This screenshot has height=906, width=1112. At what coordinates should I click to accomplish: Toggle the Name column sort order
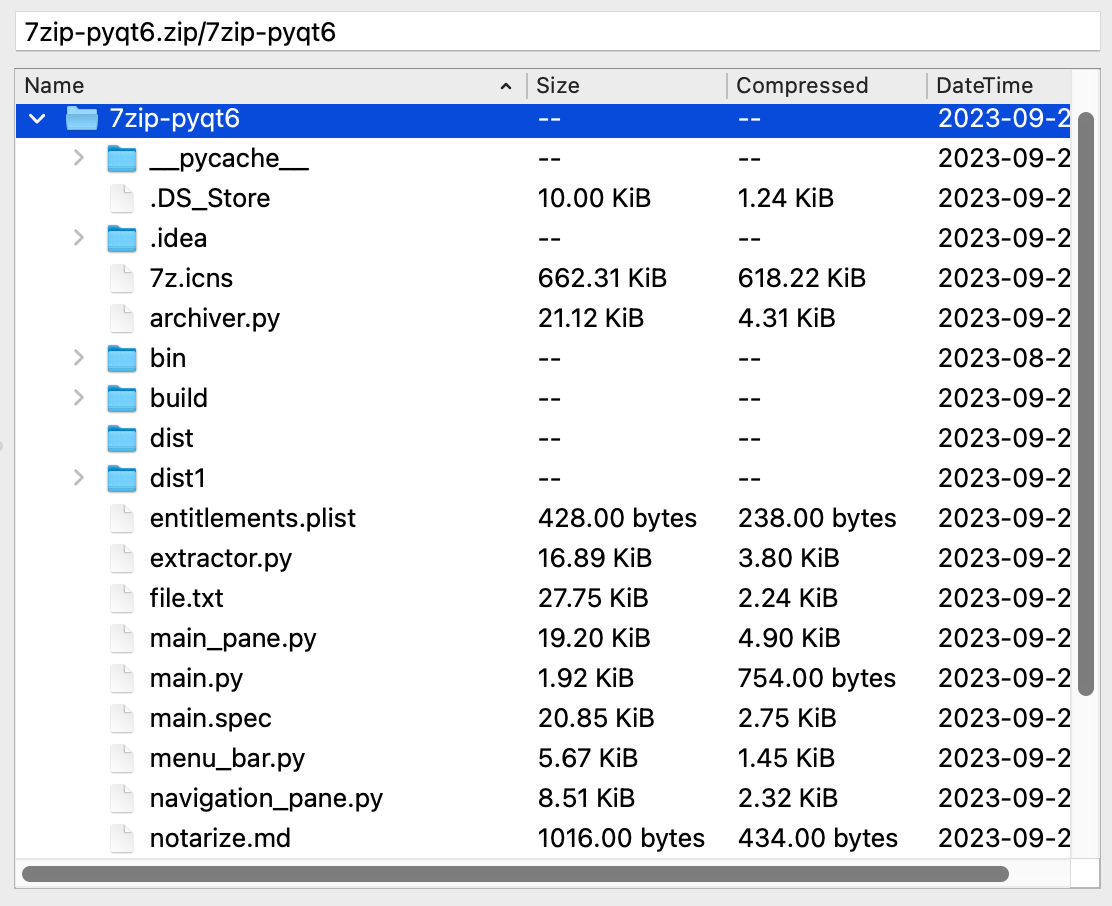click(53, 86)
